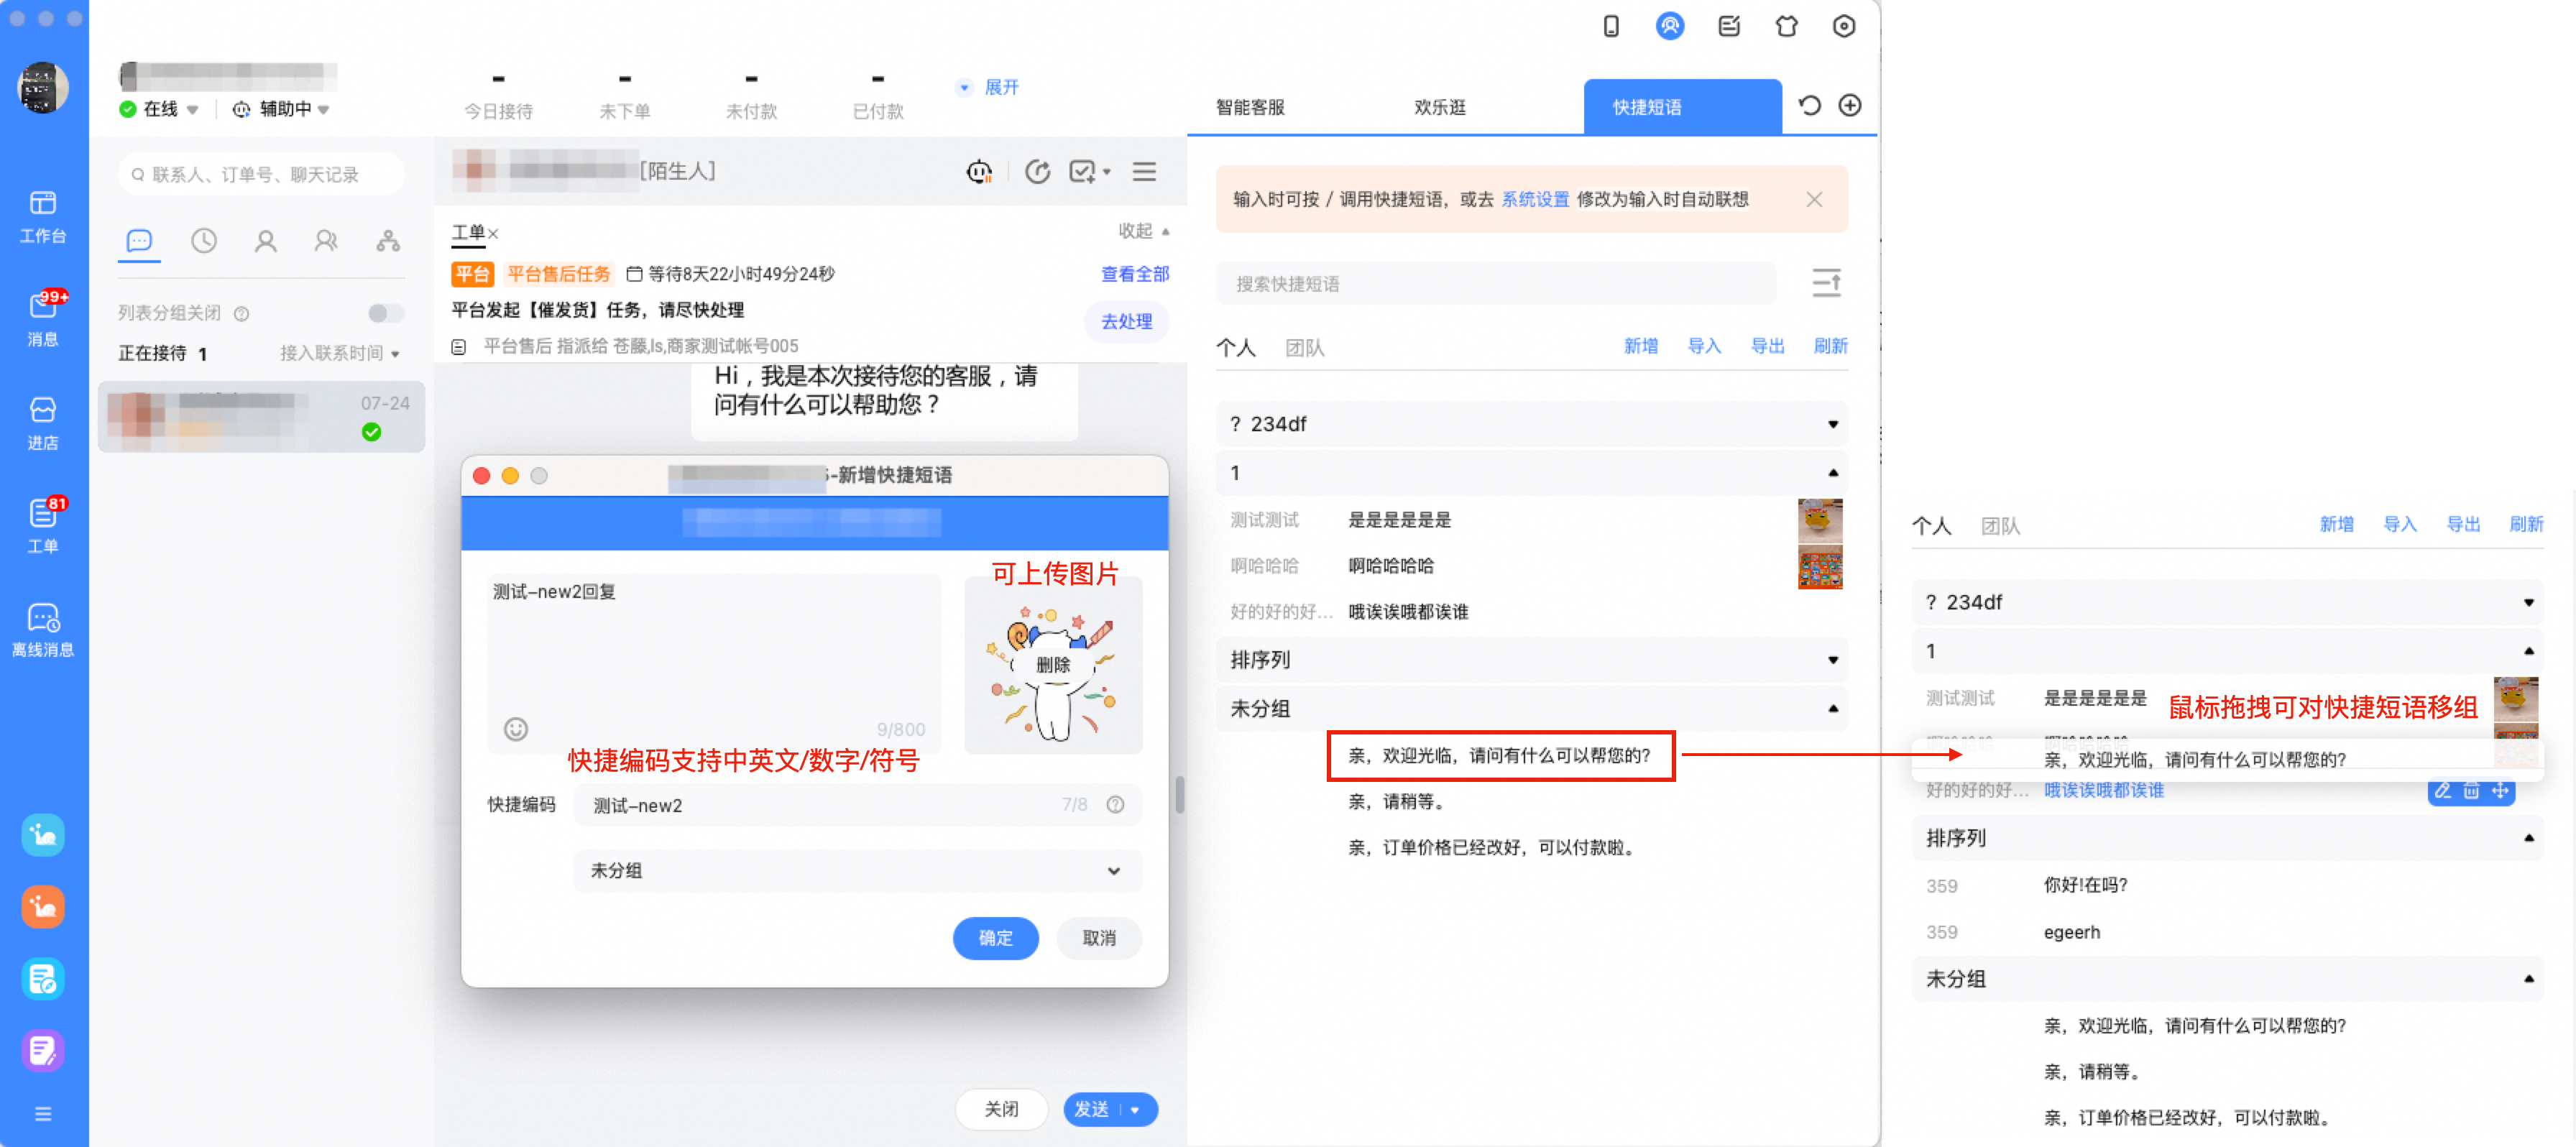Click the orange bird app icon in sidebar
2576x1147 pixels.
pyautogui.click(x=43, y=906)
